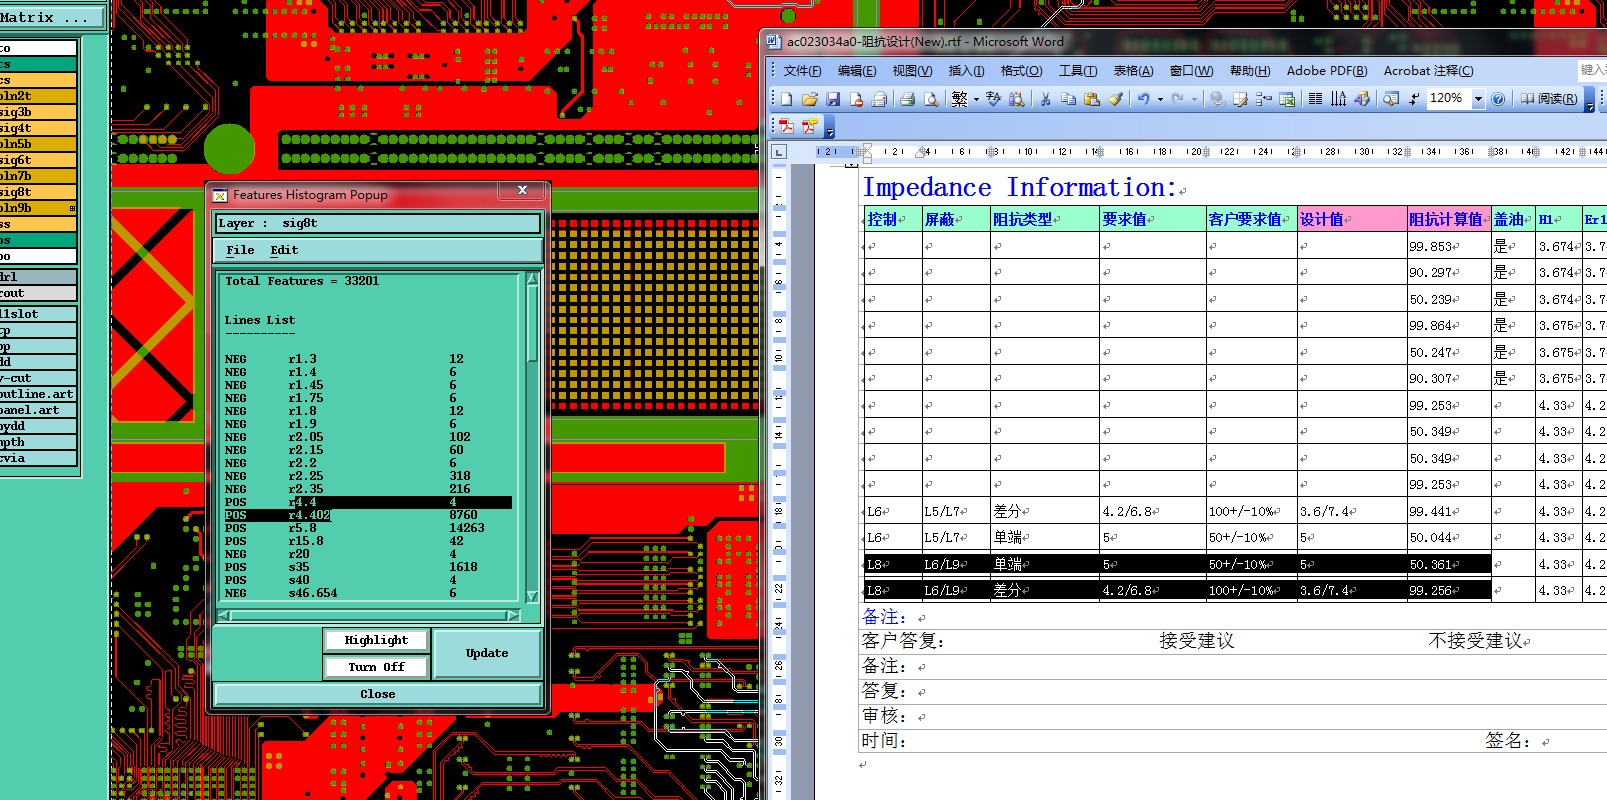Image resolution: width=1607 pixels, height=800 pixels.
Task: Click the Tables and Borders icon
Action: [1240, 99]
